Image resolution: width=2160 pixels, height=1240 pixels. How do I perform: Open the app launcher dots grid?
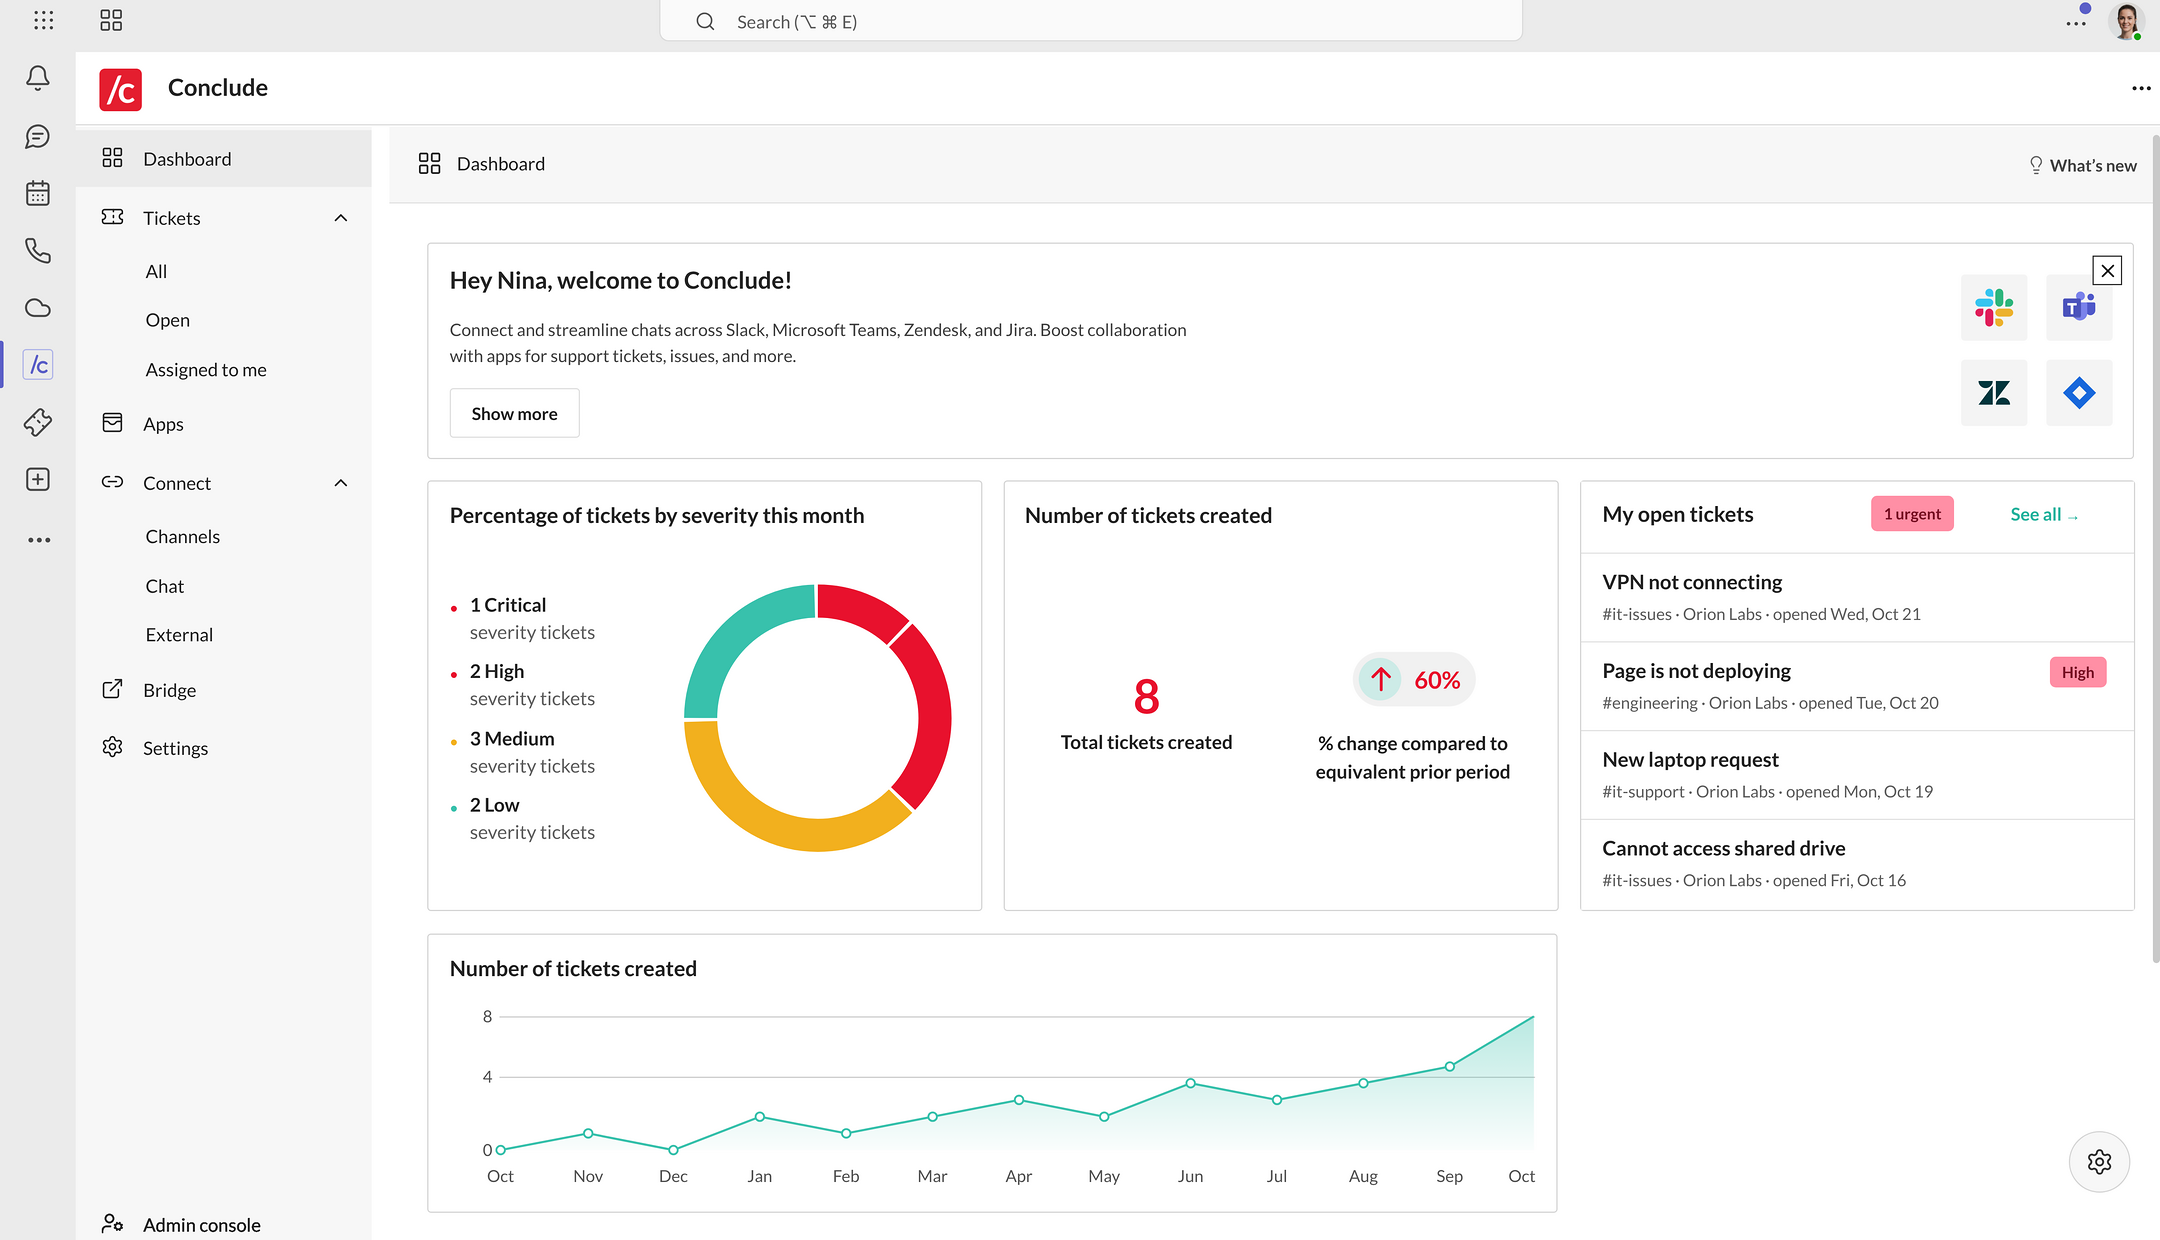(x=43, y=21)
